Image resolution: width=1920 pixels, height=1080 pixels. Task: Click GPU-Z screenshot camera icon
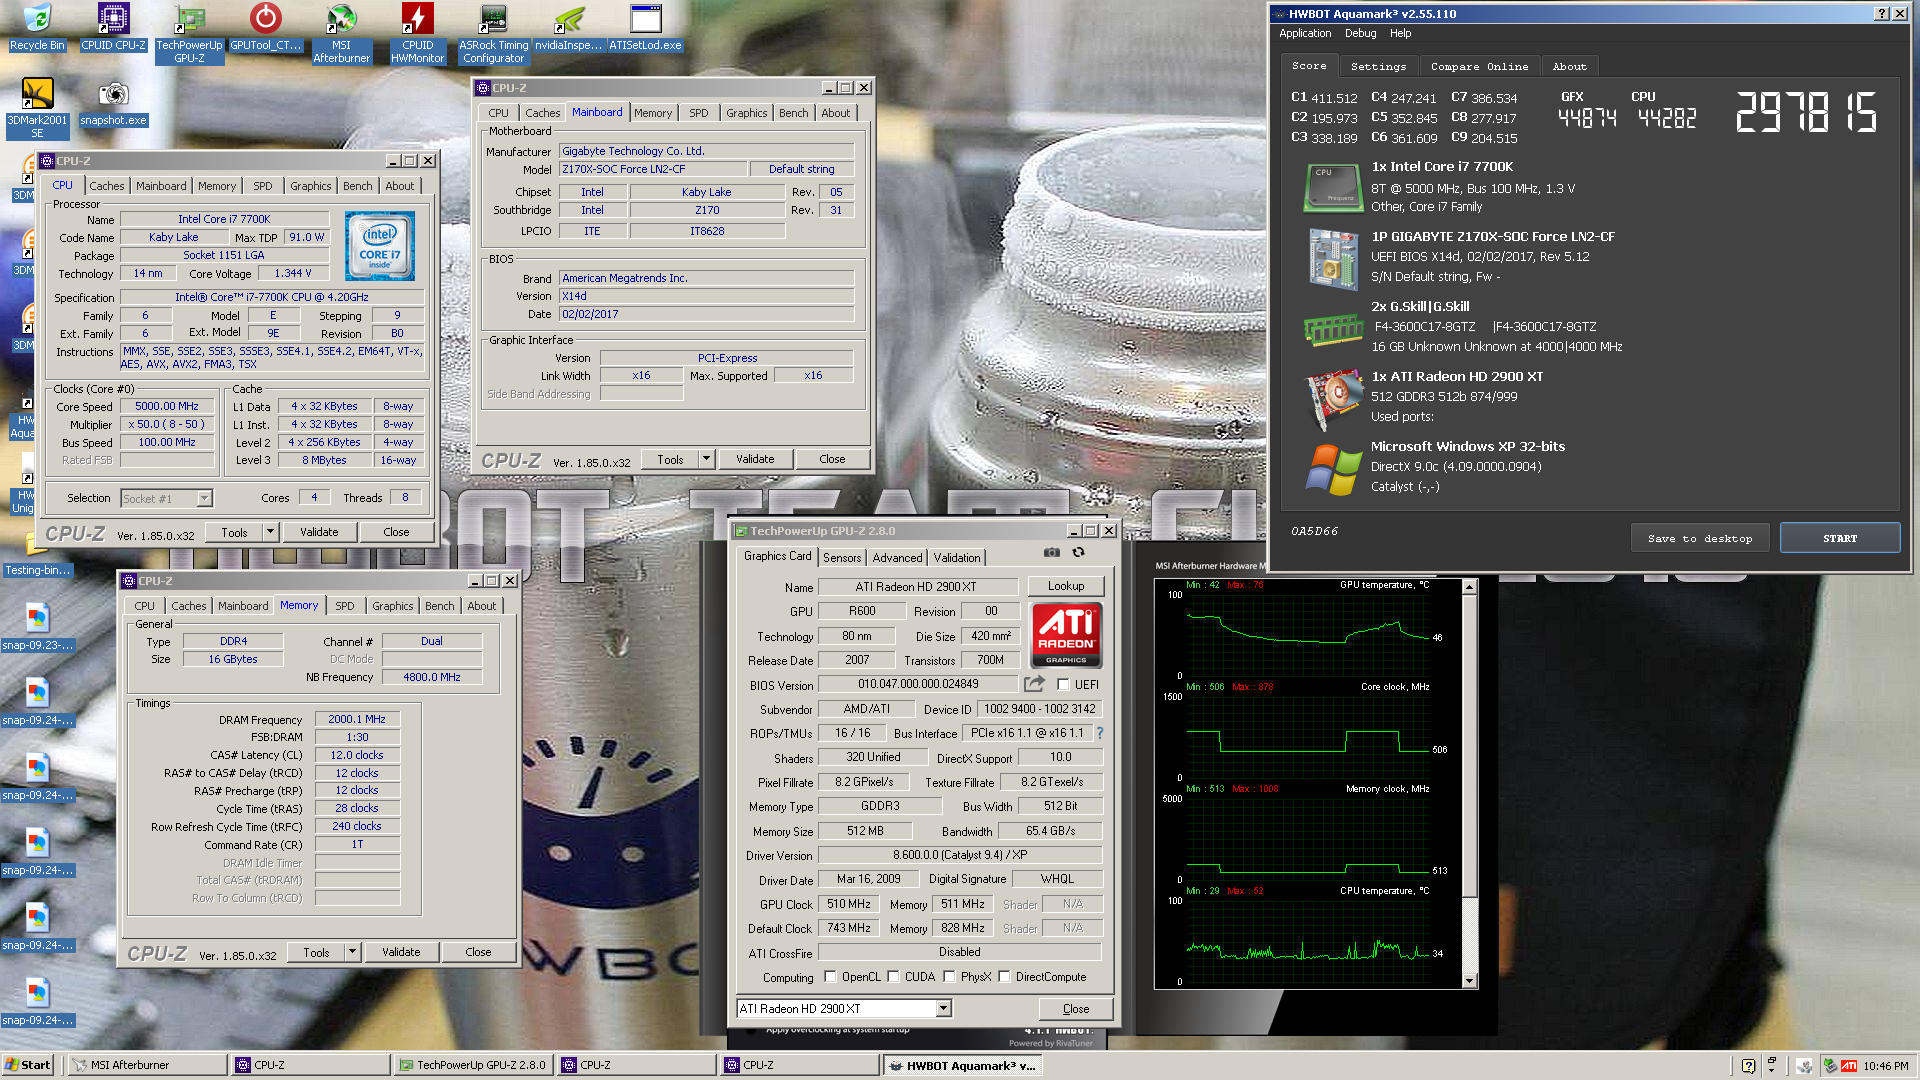point(1051,552)
